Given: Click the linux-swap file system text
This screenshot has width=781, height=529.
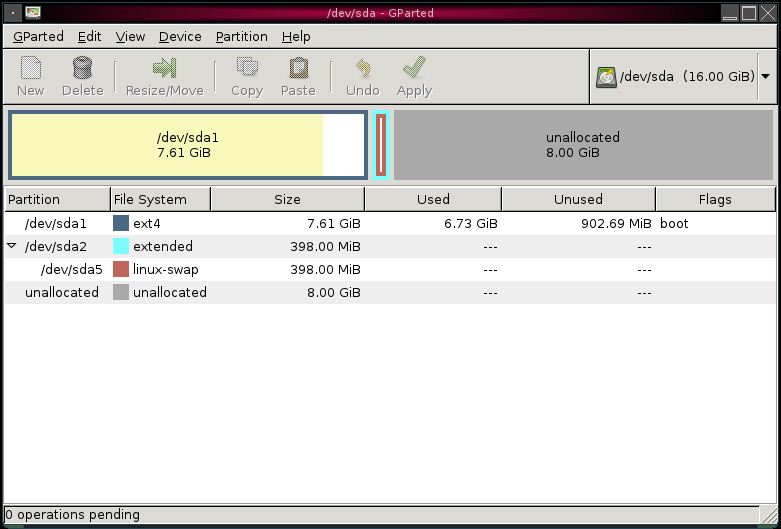Looking at the screenshot, I should (x=166, y=269).
